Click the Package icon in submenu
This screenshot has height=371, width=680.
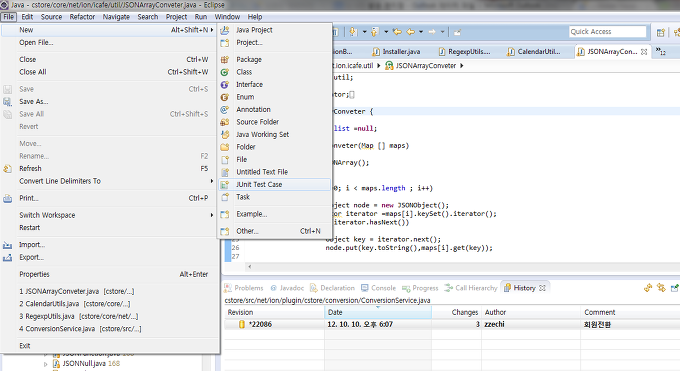tap(225, 59)
